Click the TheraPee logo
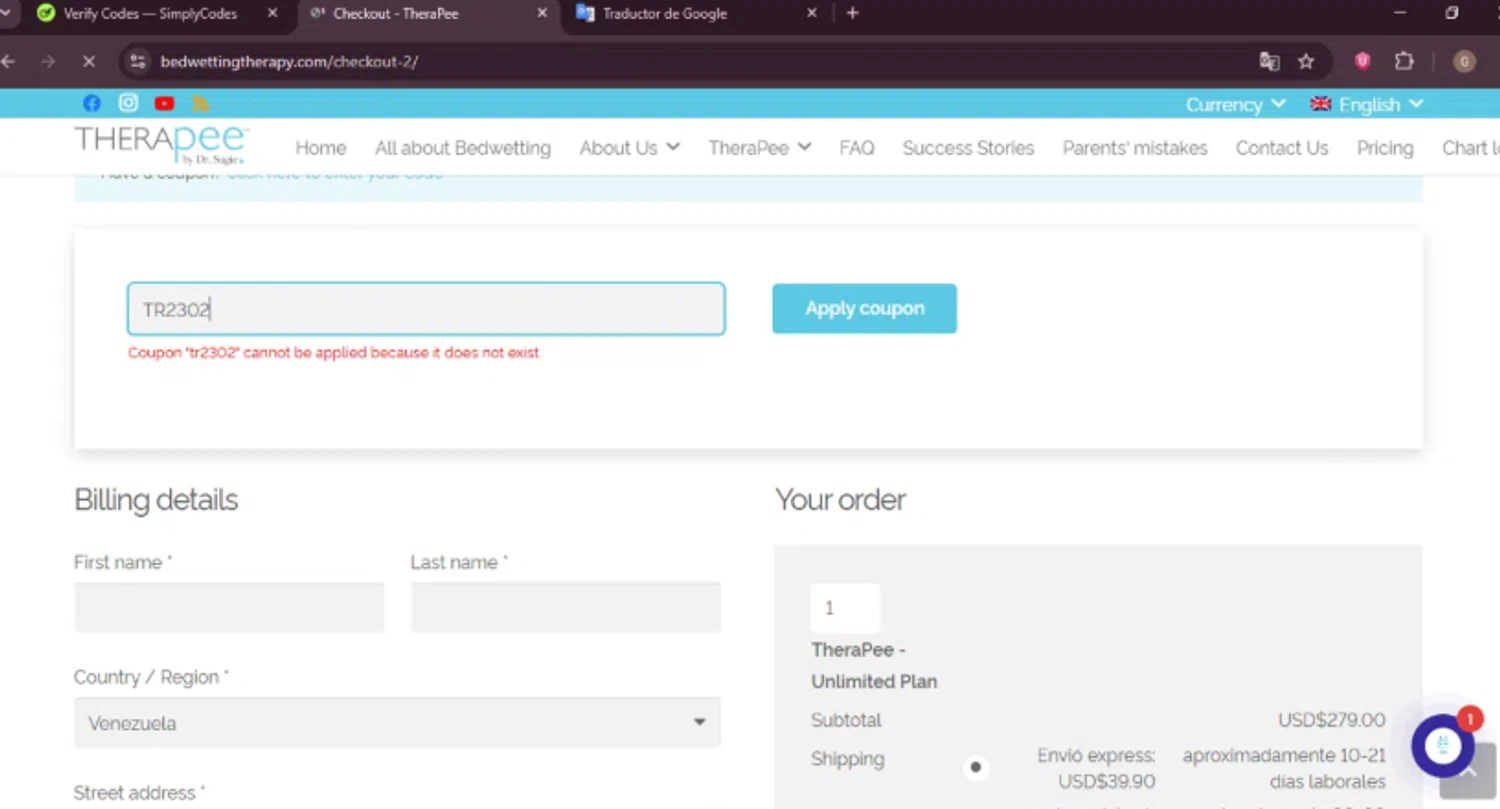The height and width of the screenshot is (809, 1500). (161, 145)
